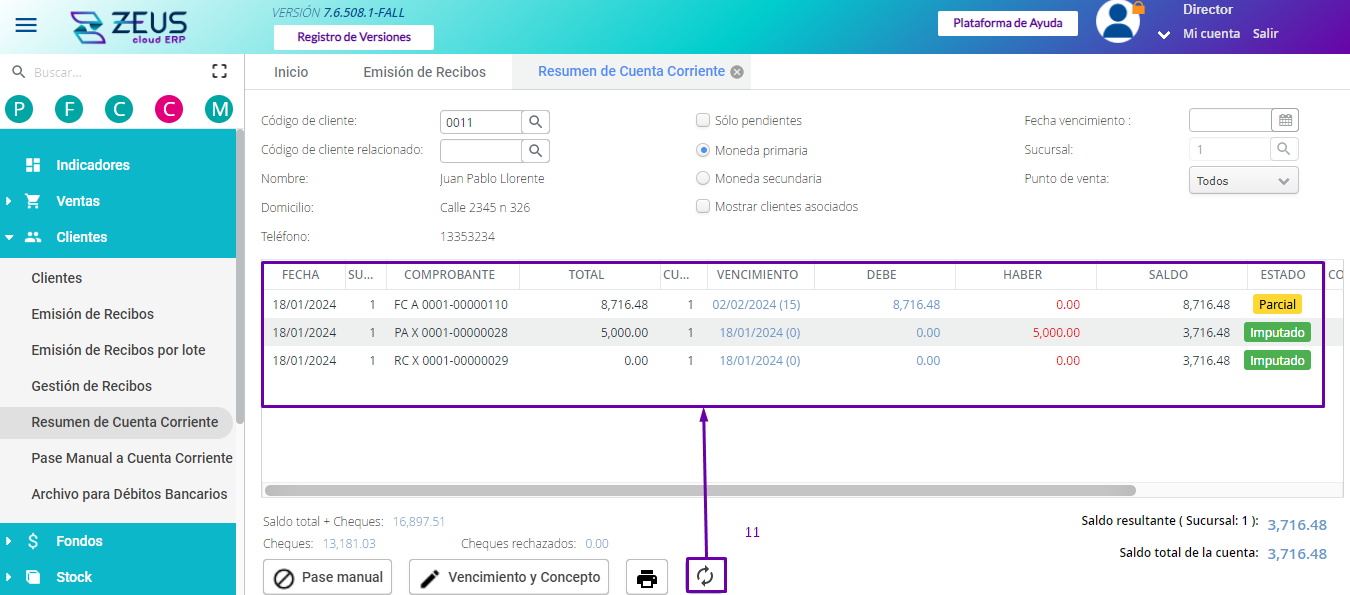
Task: Click the Parcial status badge
Action: (x=1277, y=304)
